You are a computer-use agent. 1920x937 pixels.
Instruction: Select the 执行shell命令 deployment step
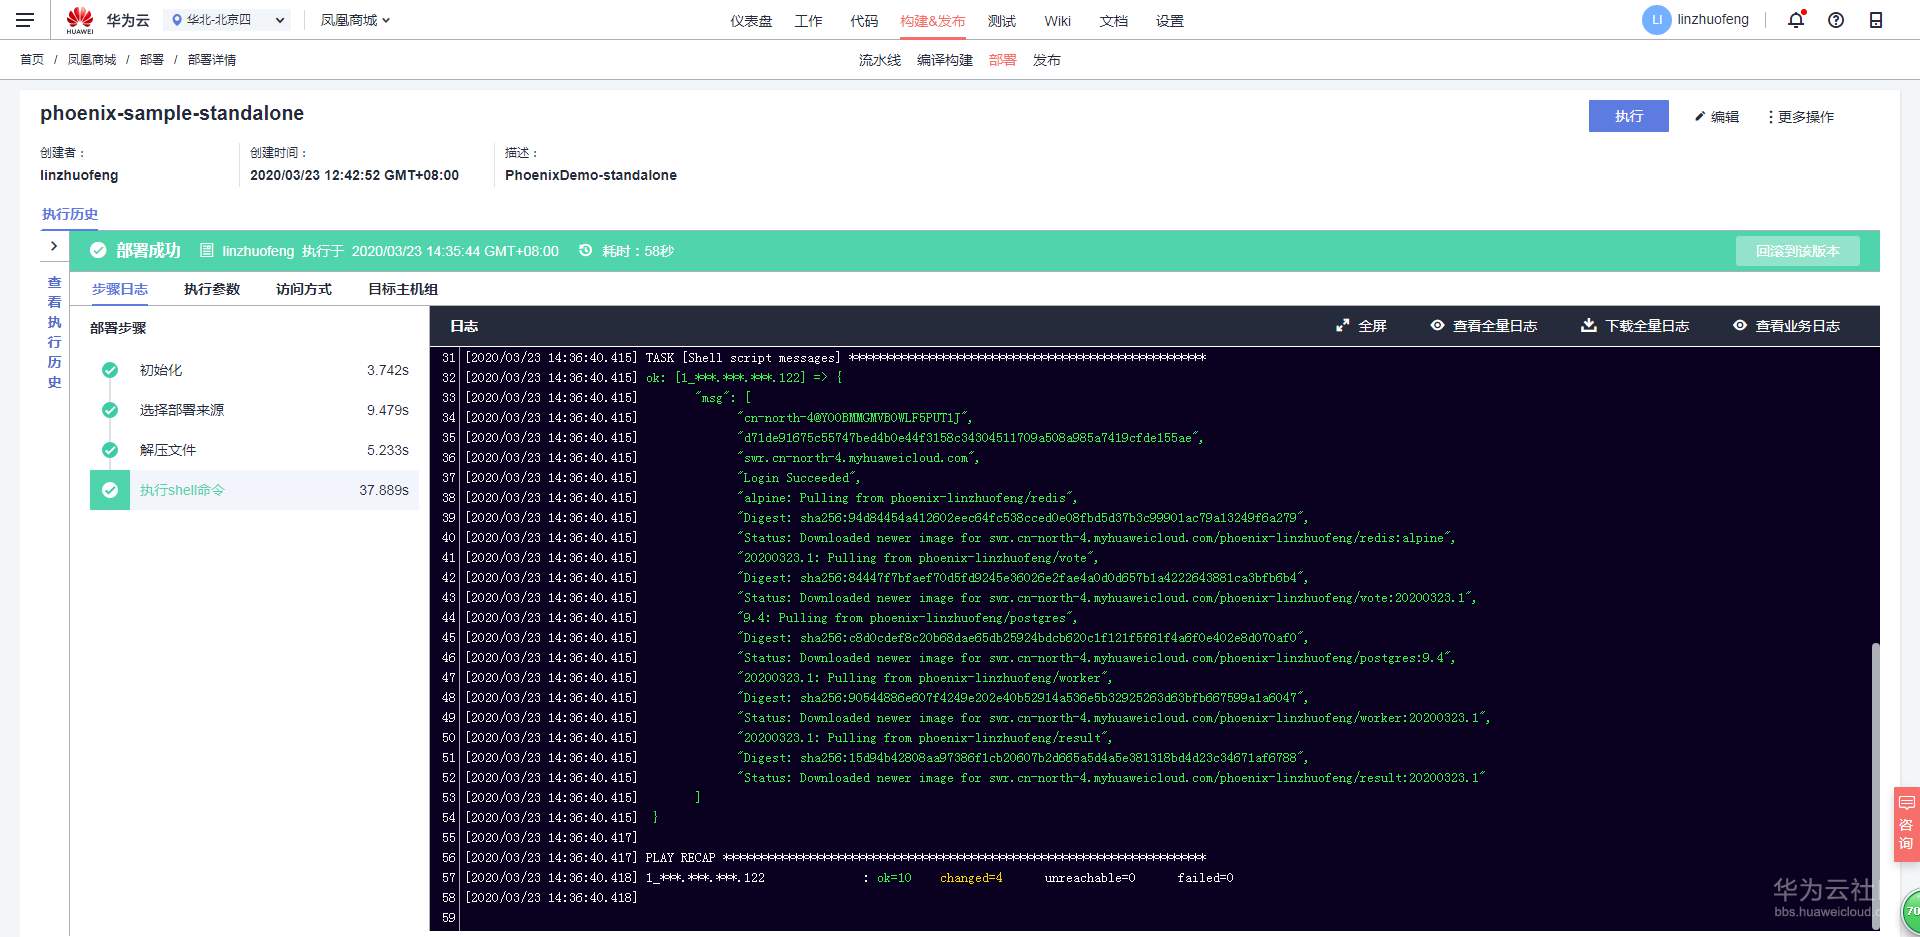click(254, 490)
